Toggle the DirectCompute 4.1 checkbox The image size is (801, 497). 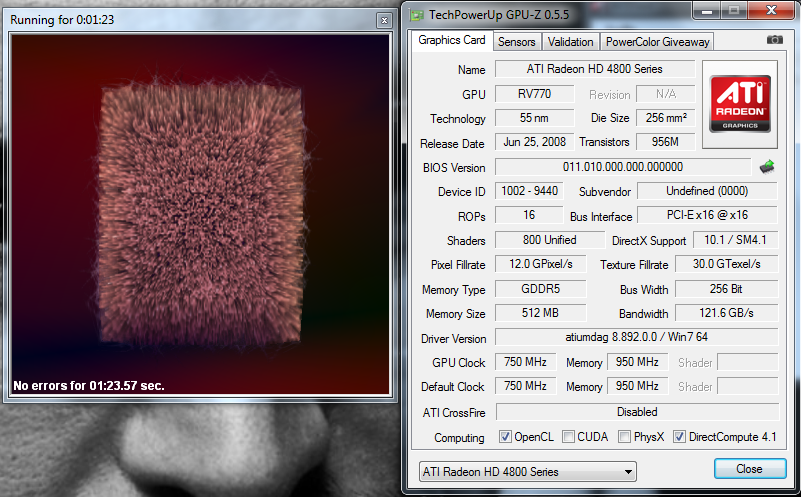tap(679, 437)
